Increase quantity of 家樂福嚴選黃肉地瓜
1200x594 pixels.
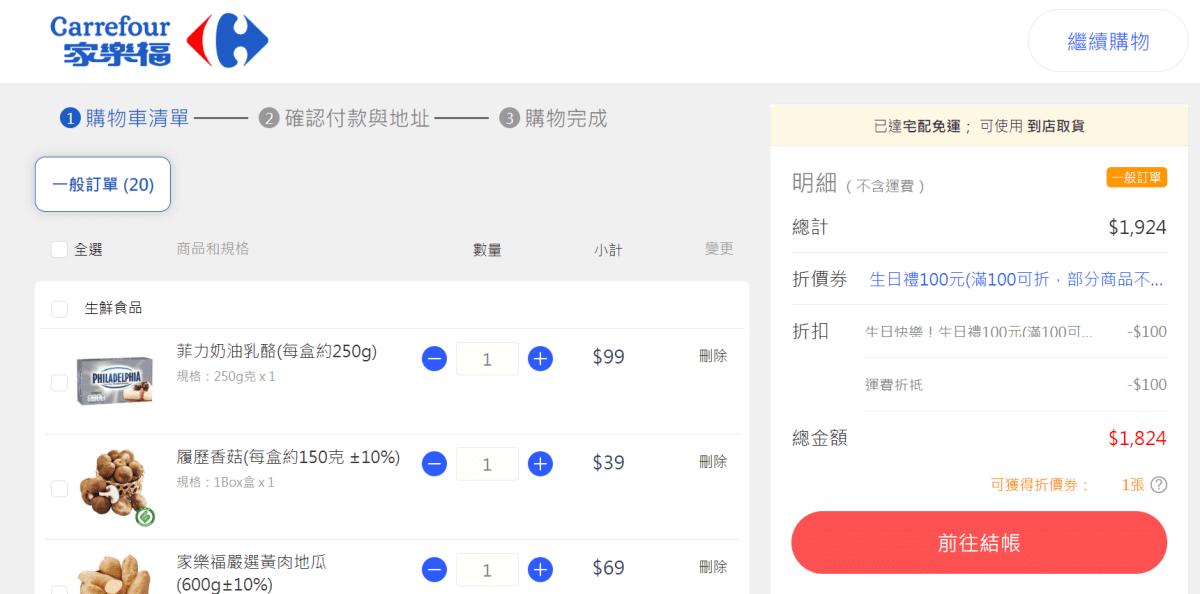pyautogui.click(x=540, y=570)
